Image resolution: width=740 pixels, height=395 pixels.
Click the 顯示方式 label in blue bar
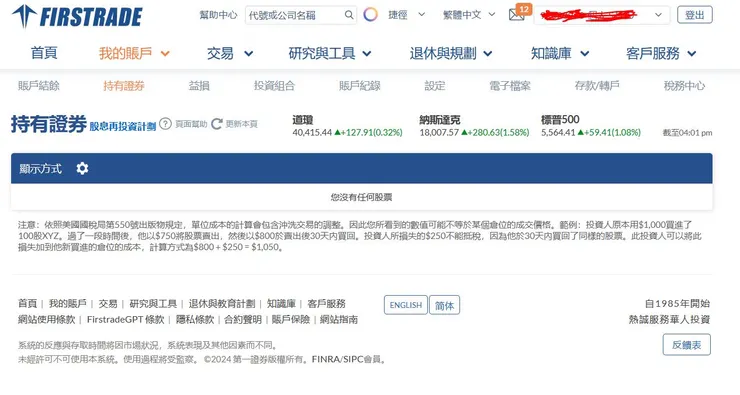41,168
